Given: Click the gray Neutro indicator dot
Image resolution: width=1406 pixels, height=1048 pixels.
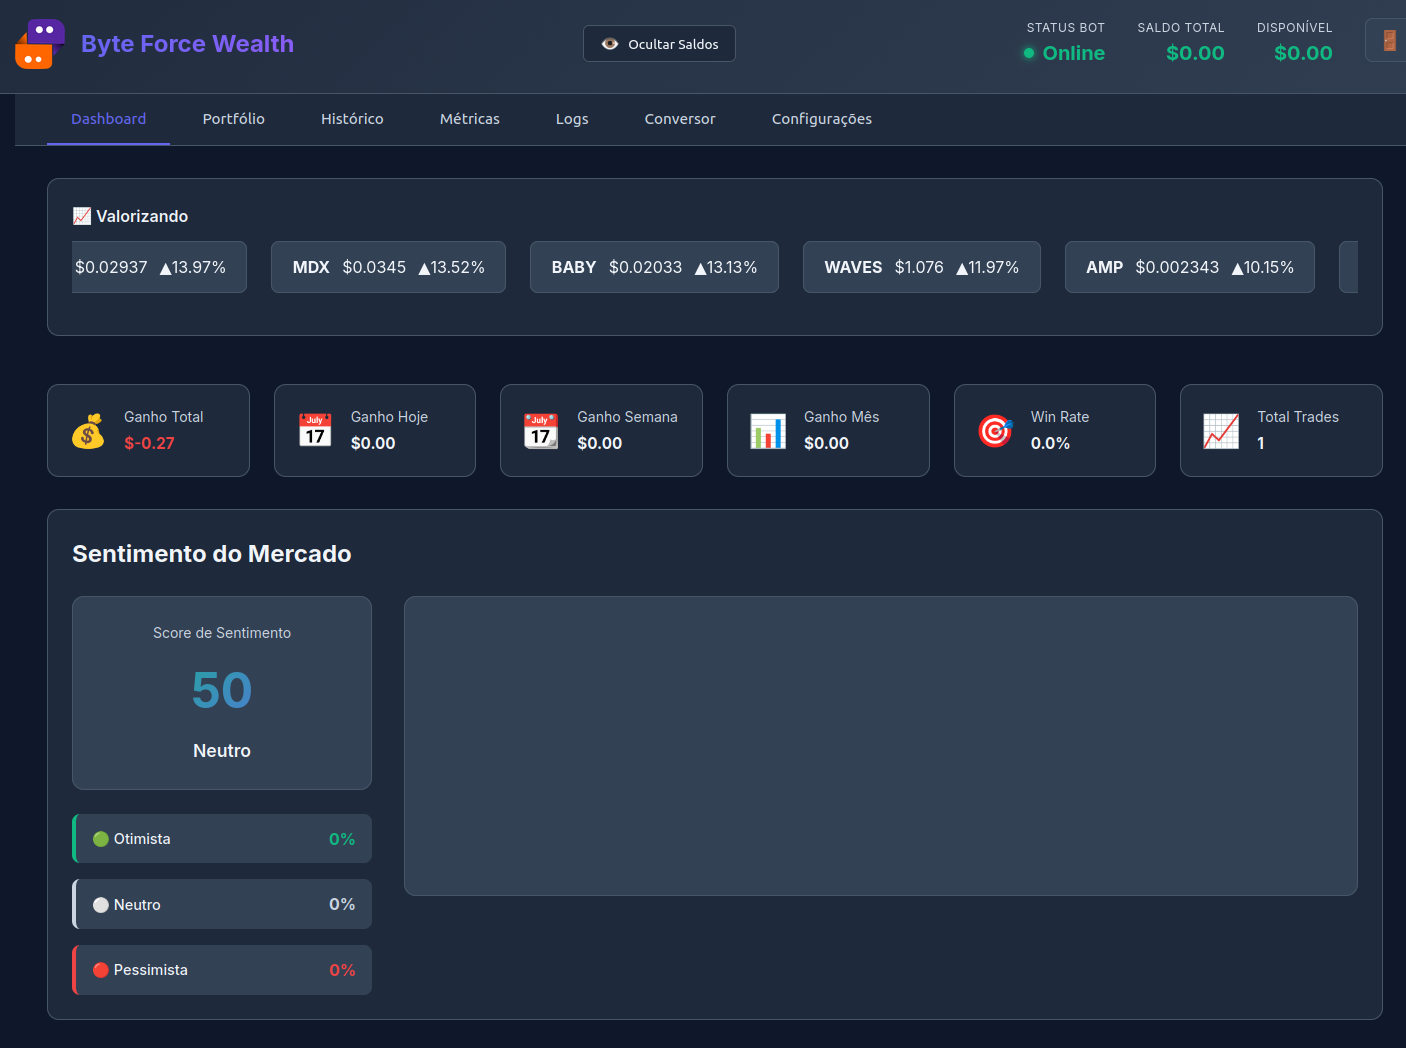Looking at the screenshot, I should pyautogui.click(x=100, y=904).
